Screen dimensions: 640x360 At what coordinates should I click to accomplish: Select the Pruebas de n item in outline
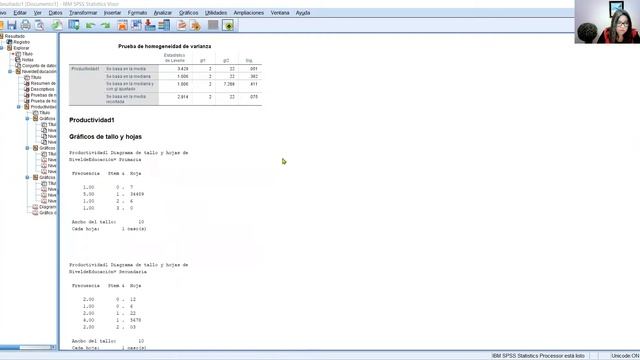pyautogui.click(x=44, y=95)
